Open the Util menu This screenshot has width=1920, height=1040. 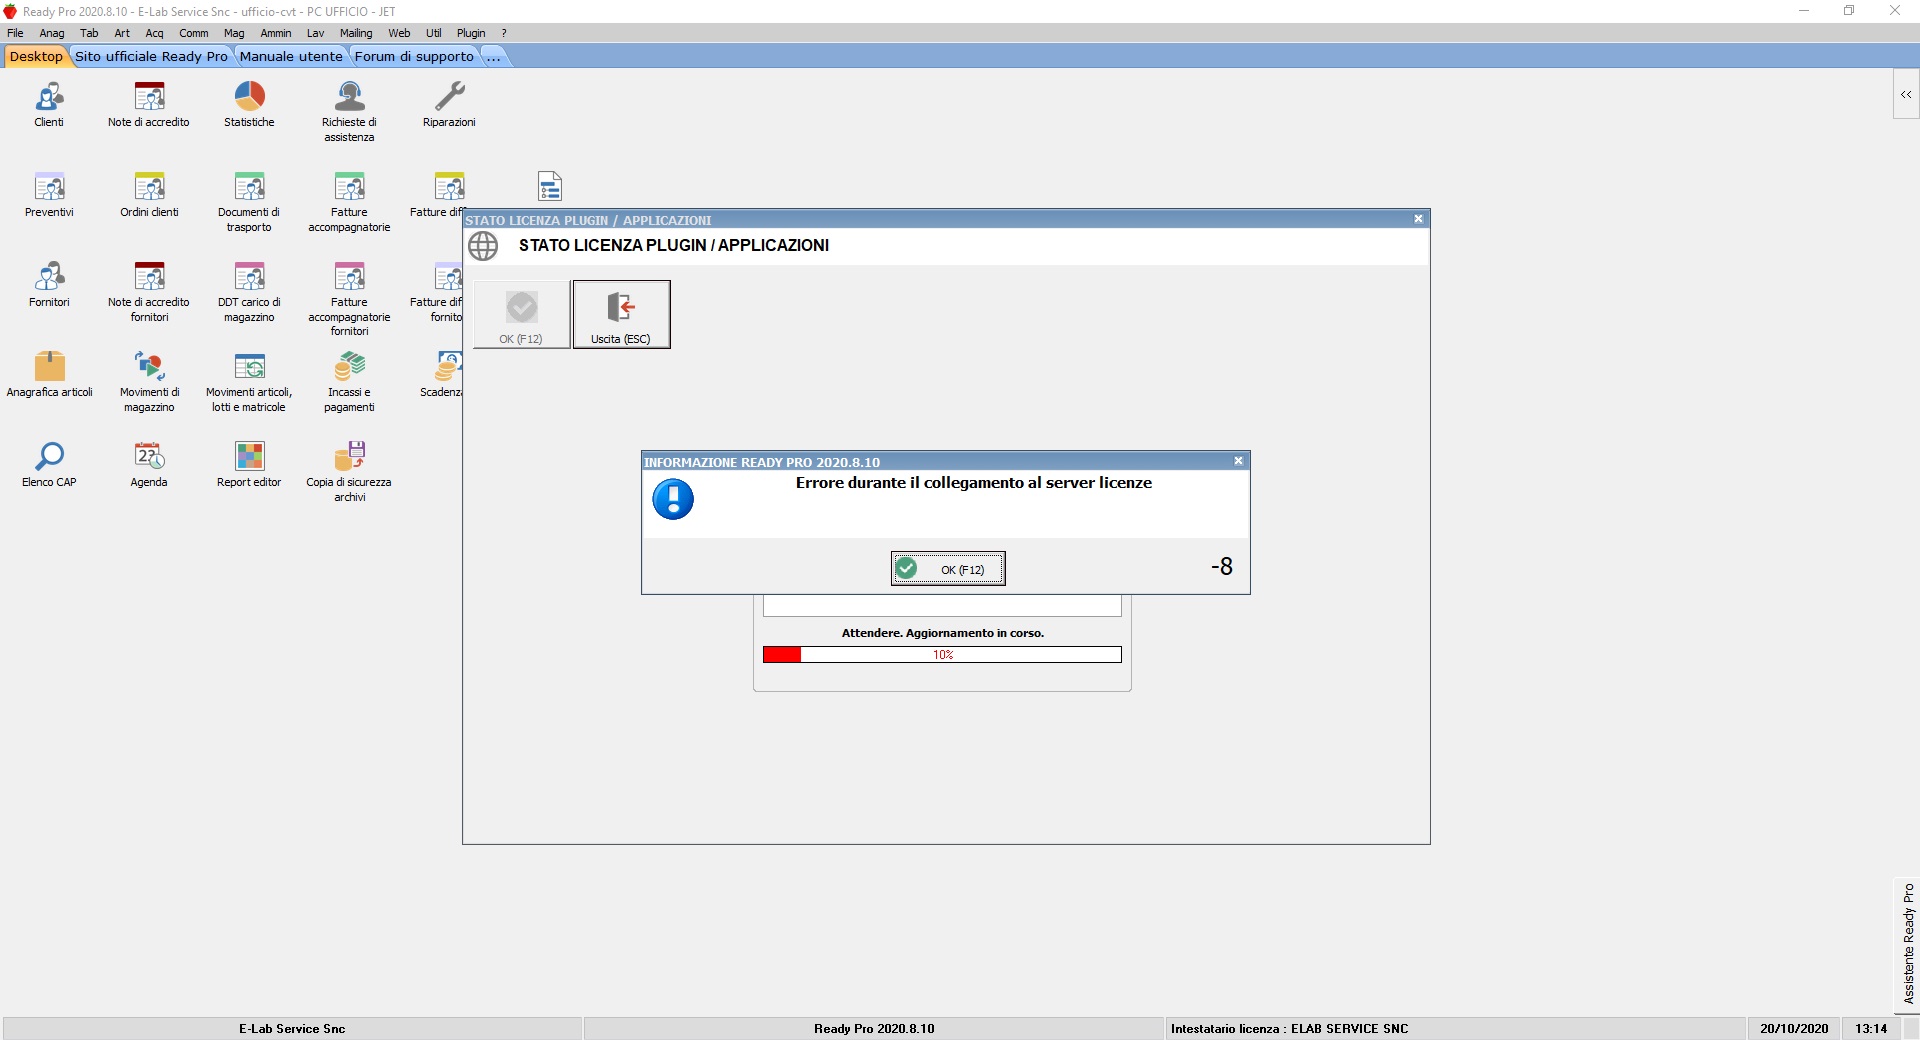tap(434, 33)
